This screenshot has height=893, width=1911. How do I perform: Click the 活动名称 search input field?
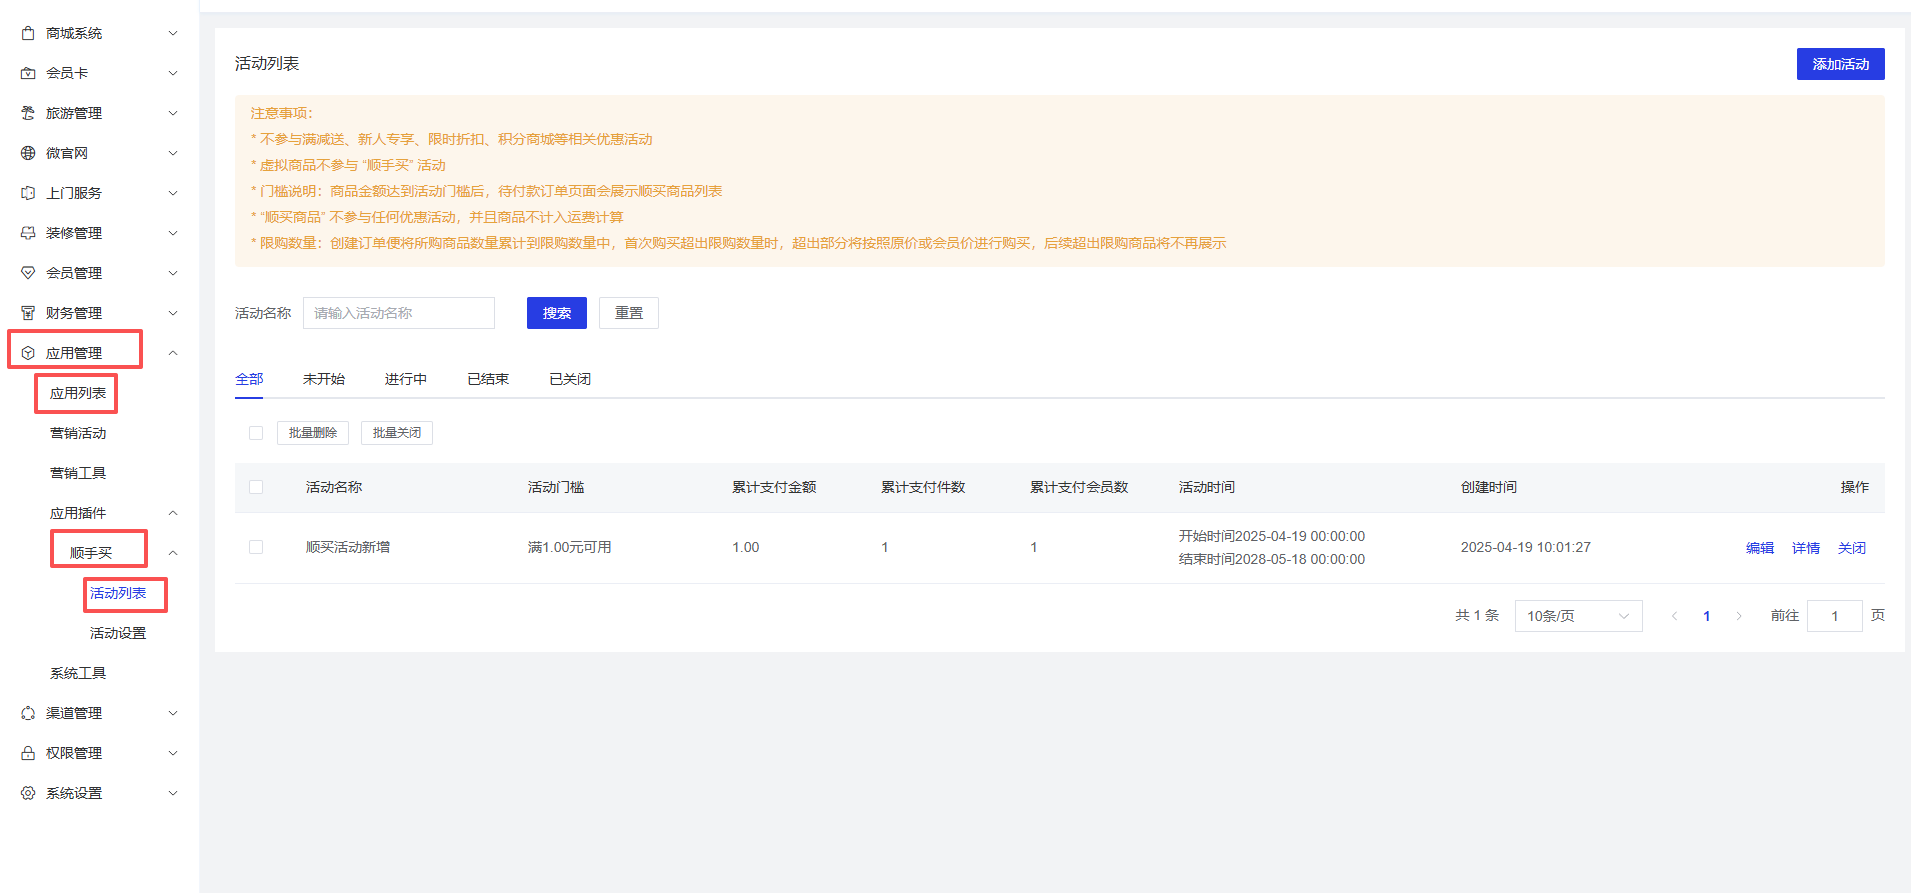pyautogui.click(x=398, y=313)
